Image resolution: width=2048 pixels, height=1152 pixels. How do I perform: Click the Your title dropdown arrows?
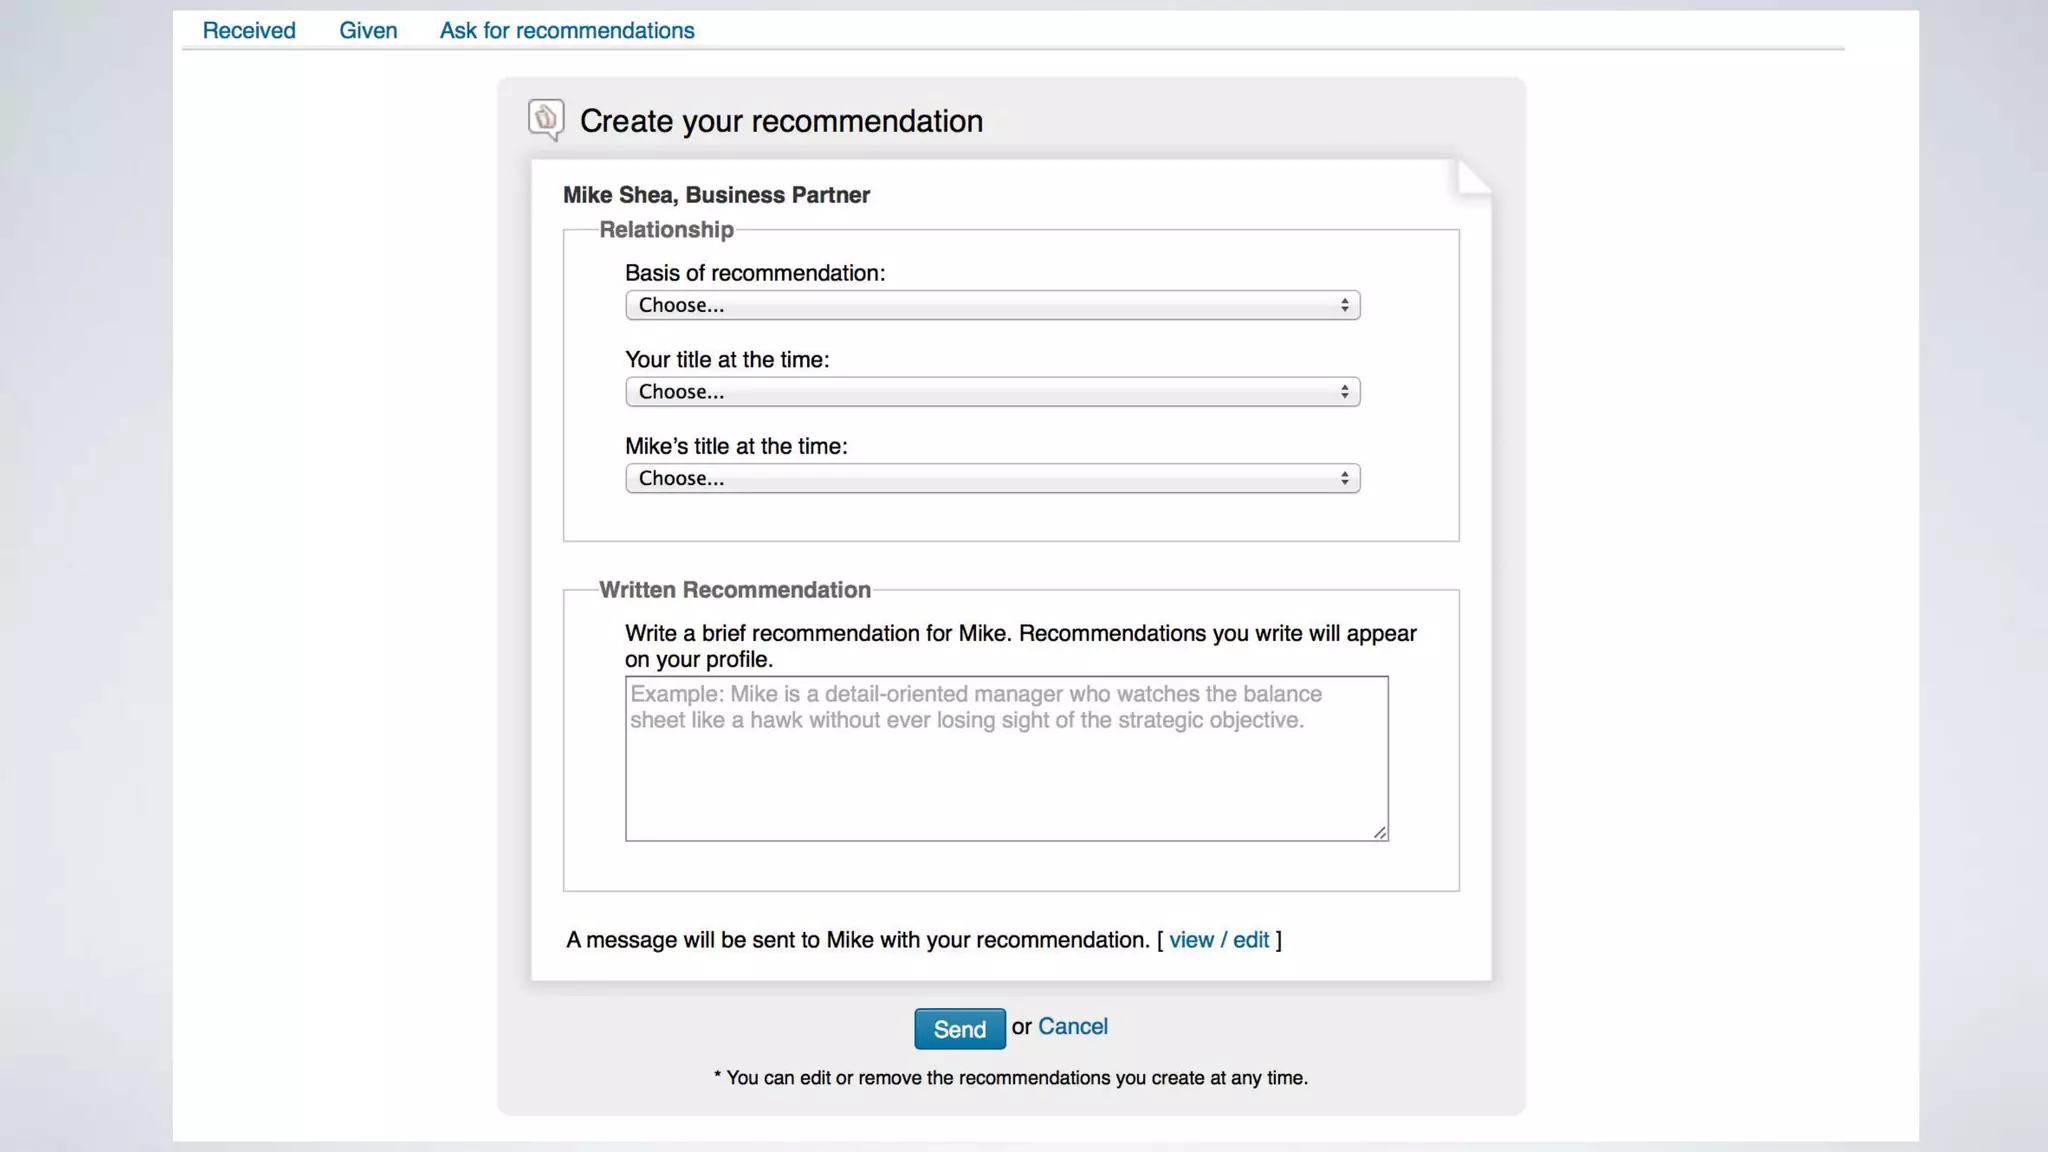(1344, 392)
